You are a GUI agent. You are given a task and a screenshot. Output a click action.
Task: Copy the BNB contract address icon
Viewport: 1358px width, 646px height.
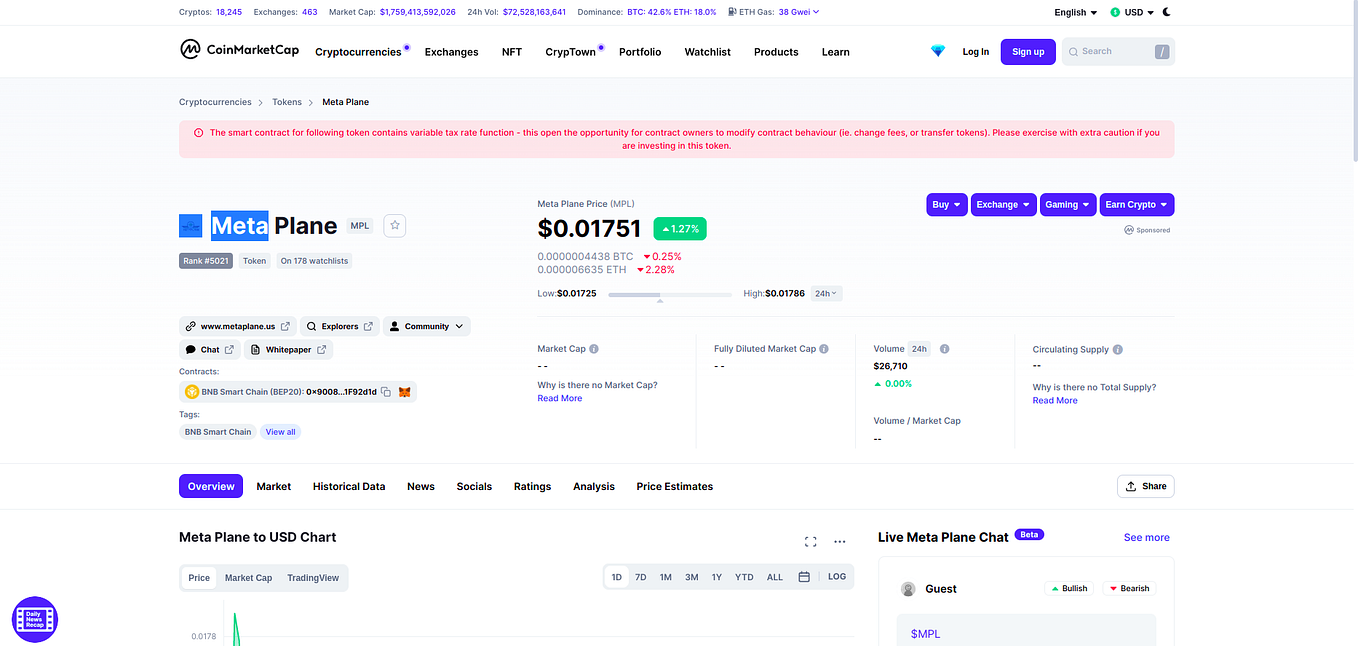[x=386, y=392]
